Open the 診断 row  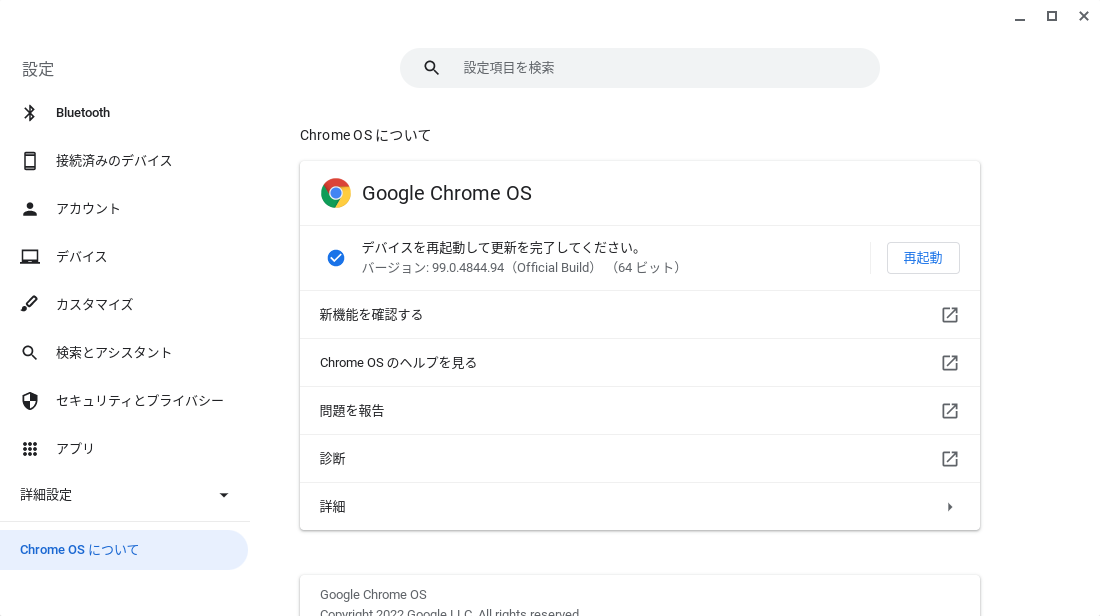click(x=640, y=459)
